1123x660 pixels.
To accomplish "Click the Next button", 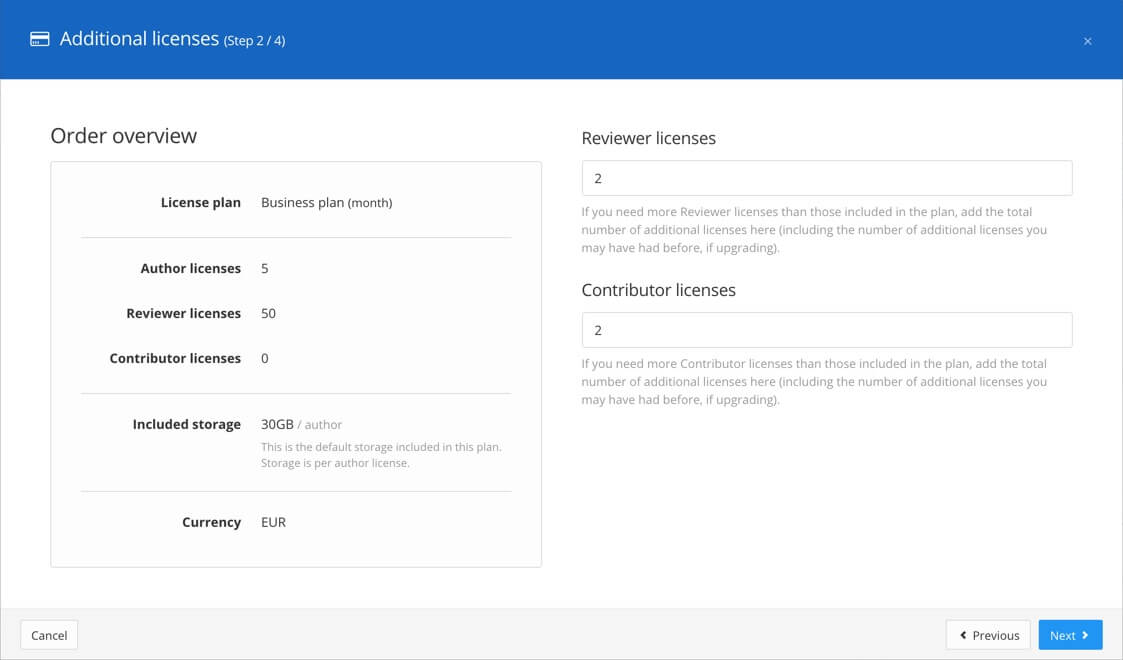I will point(1070,635).
